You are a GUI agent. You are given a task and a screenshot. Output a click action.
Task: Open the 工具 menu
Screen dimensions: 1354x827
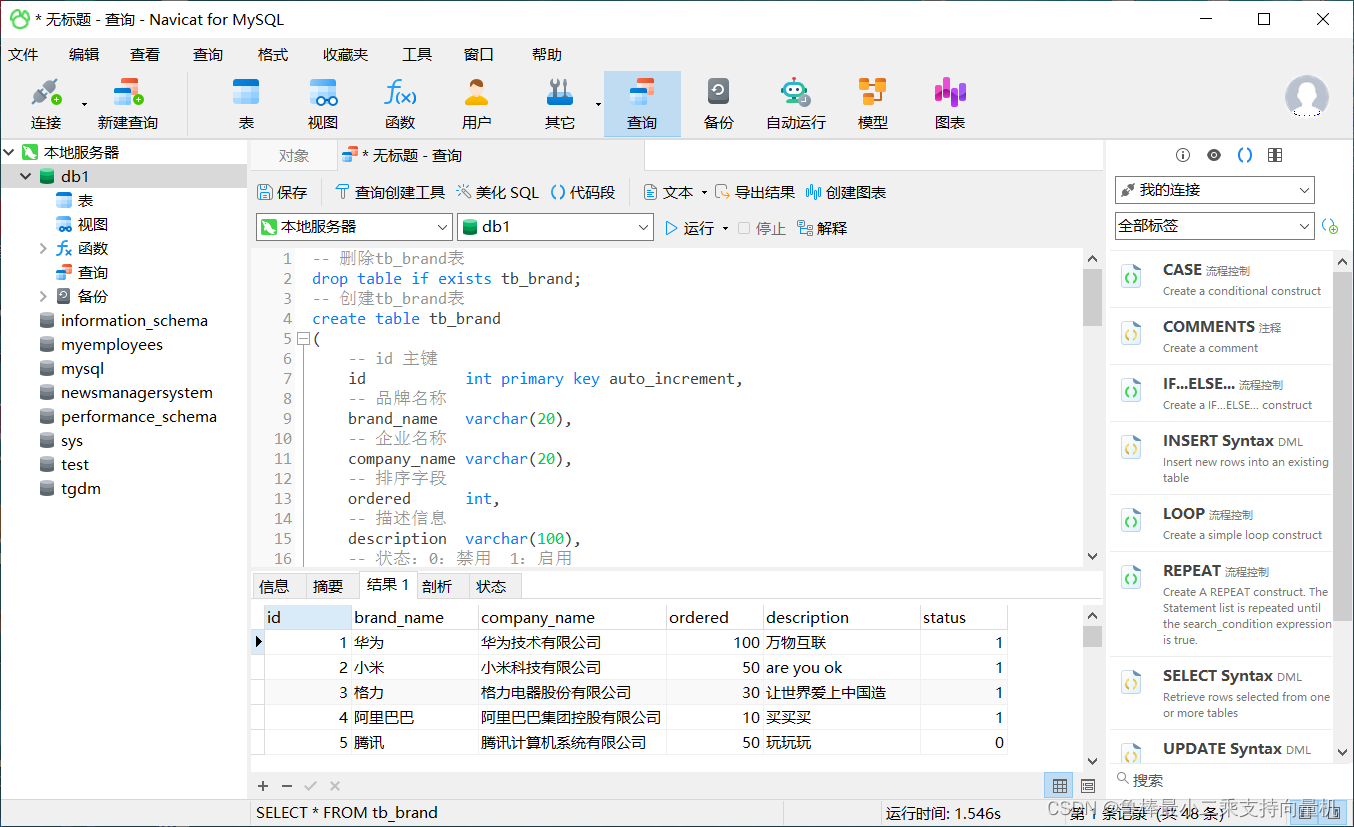point(417,54)
